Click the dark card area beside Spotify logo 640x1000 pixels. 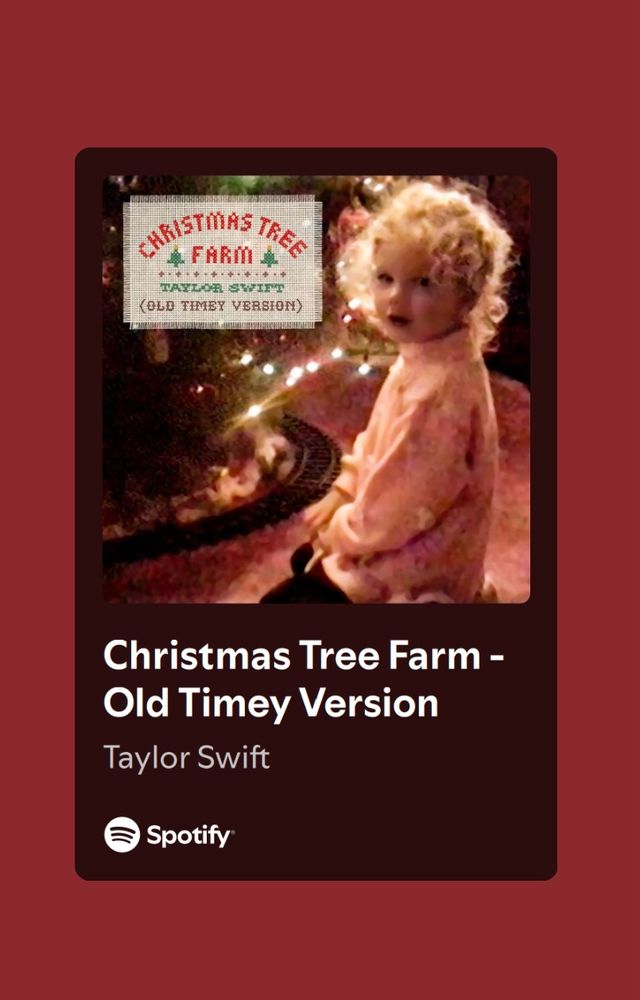tap(395, 834)
